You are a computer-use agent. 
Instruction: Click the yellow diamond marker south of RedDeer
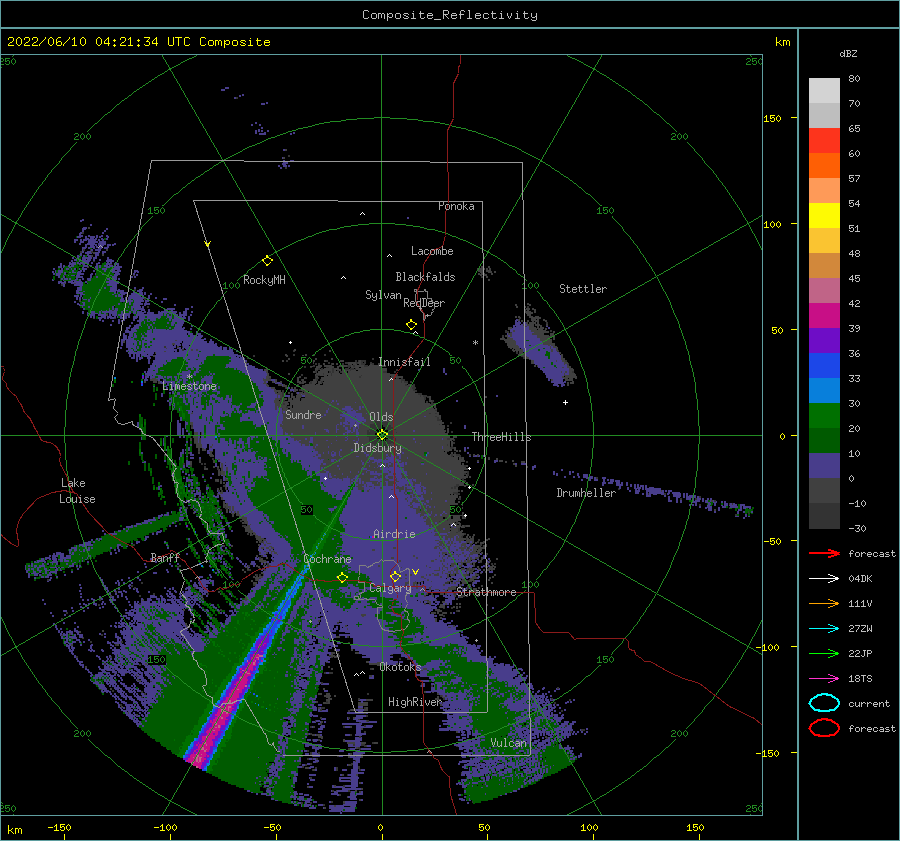411,325
